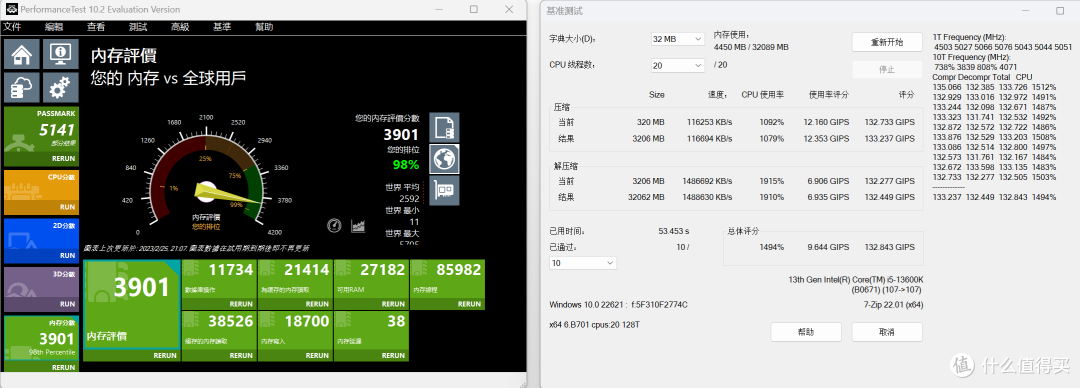Open the CPU thread count 20 dropdown
1080x388 pixels.
point(678,65)
